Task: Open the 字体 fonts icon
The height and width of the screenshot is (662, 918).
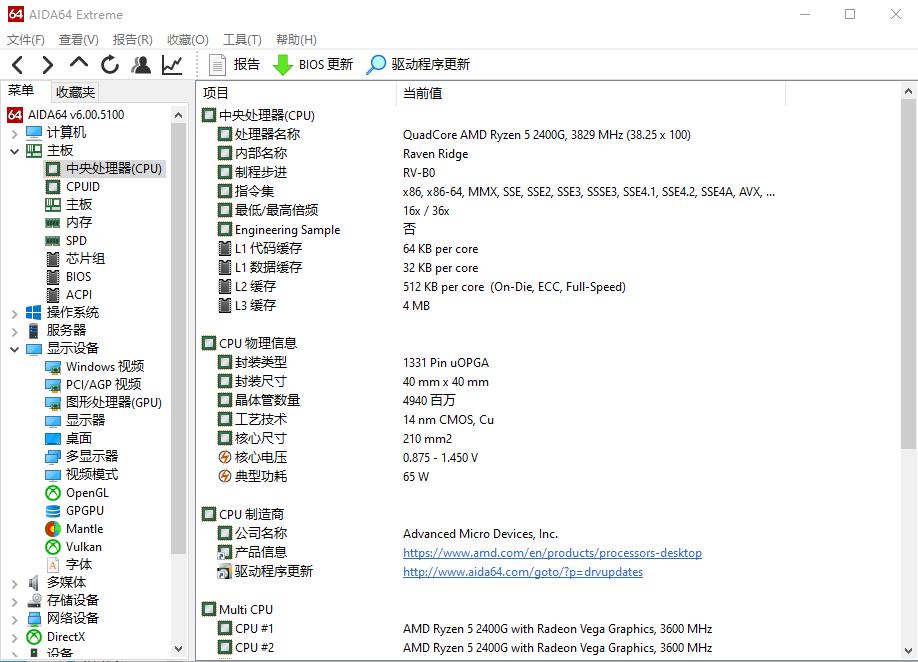Action: coord(54,564)
